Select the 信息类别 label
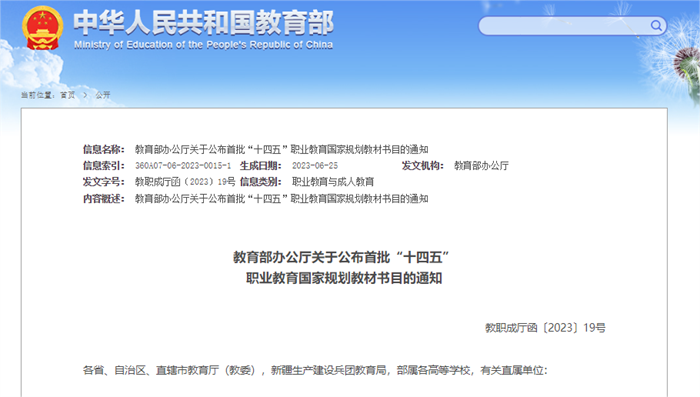This screenshot has height=397, width=700. coord(261,182)
